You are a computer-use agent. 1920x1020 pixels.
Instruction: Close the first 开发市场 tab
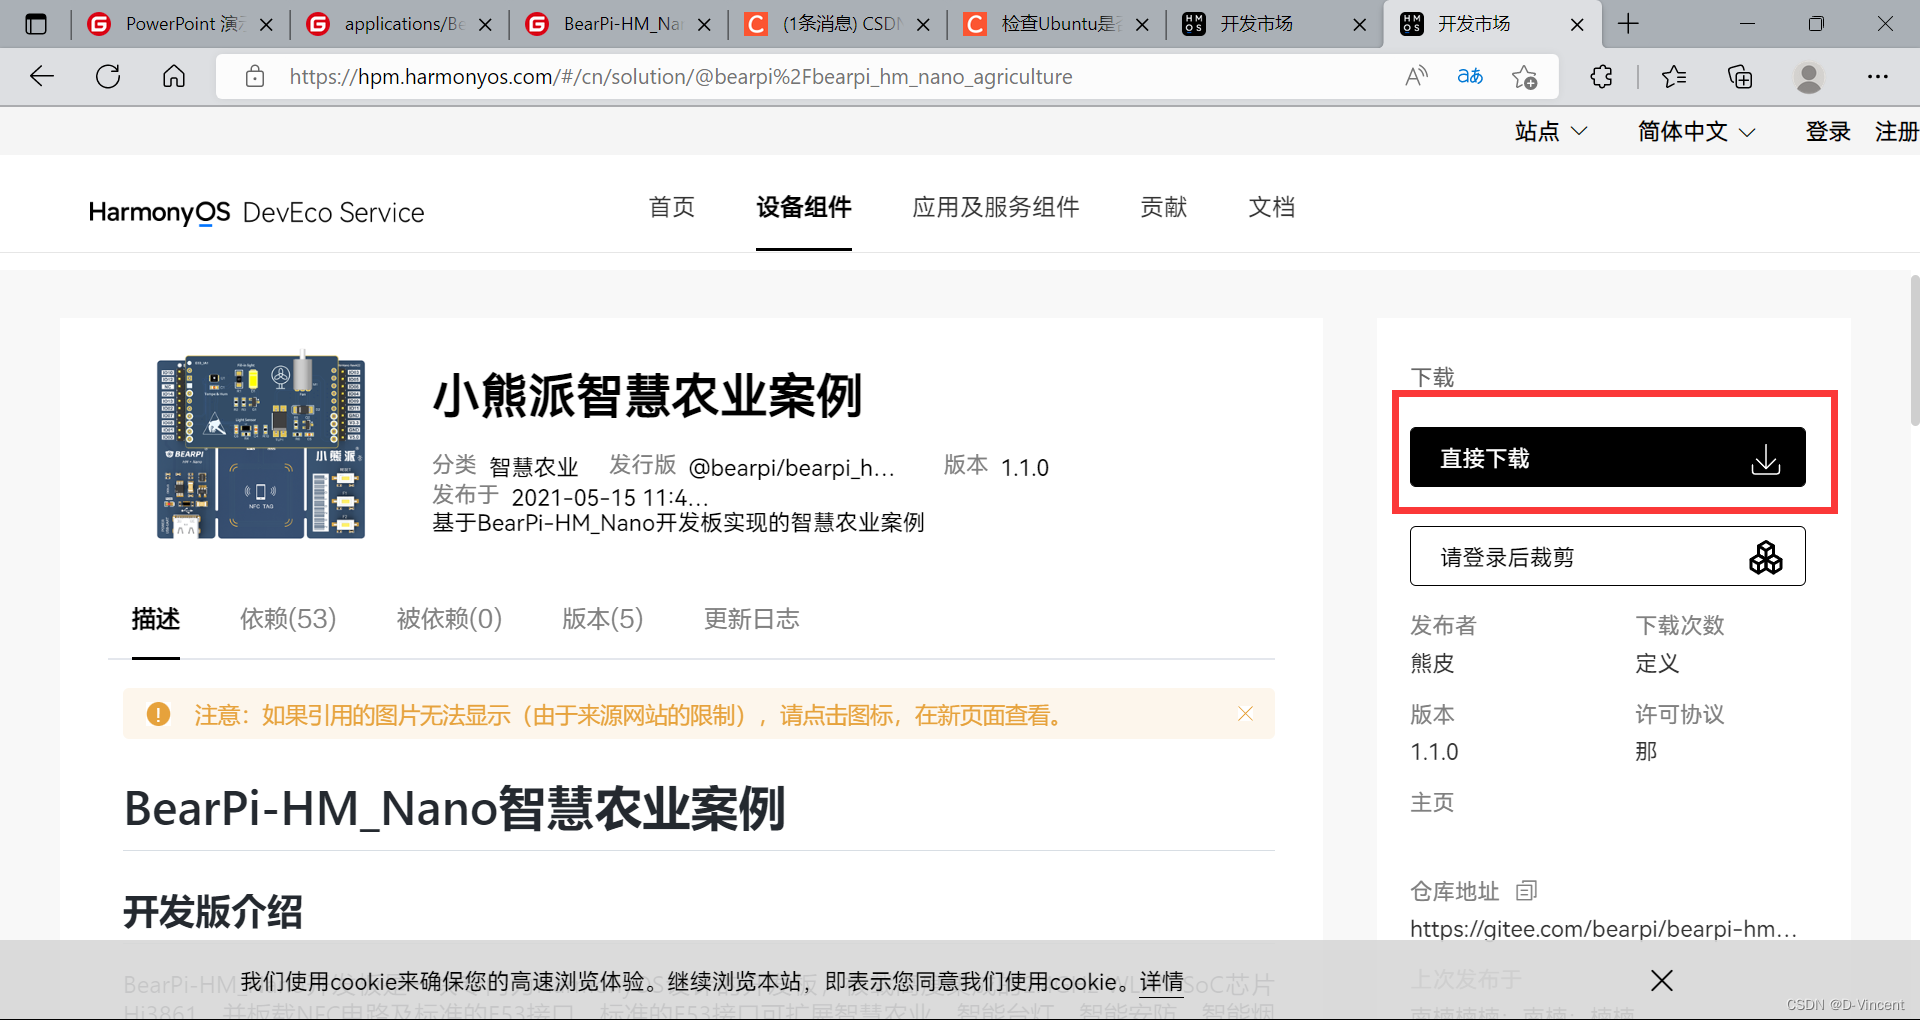(1360, 25)
